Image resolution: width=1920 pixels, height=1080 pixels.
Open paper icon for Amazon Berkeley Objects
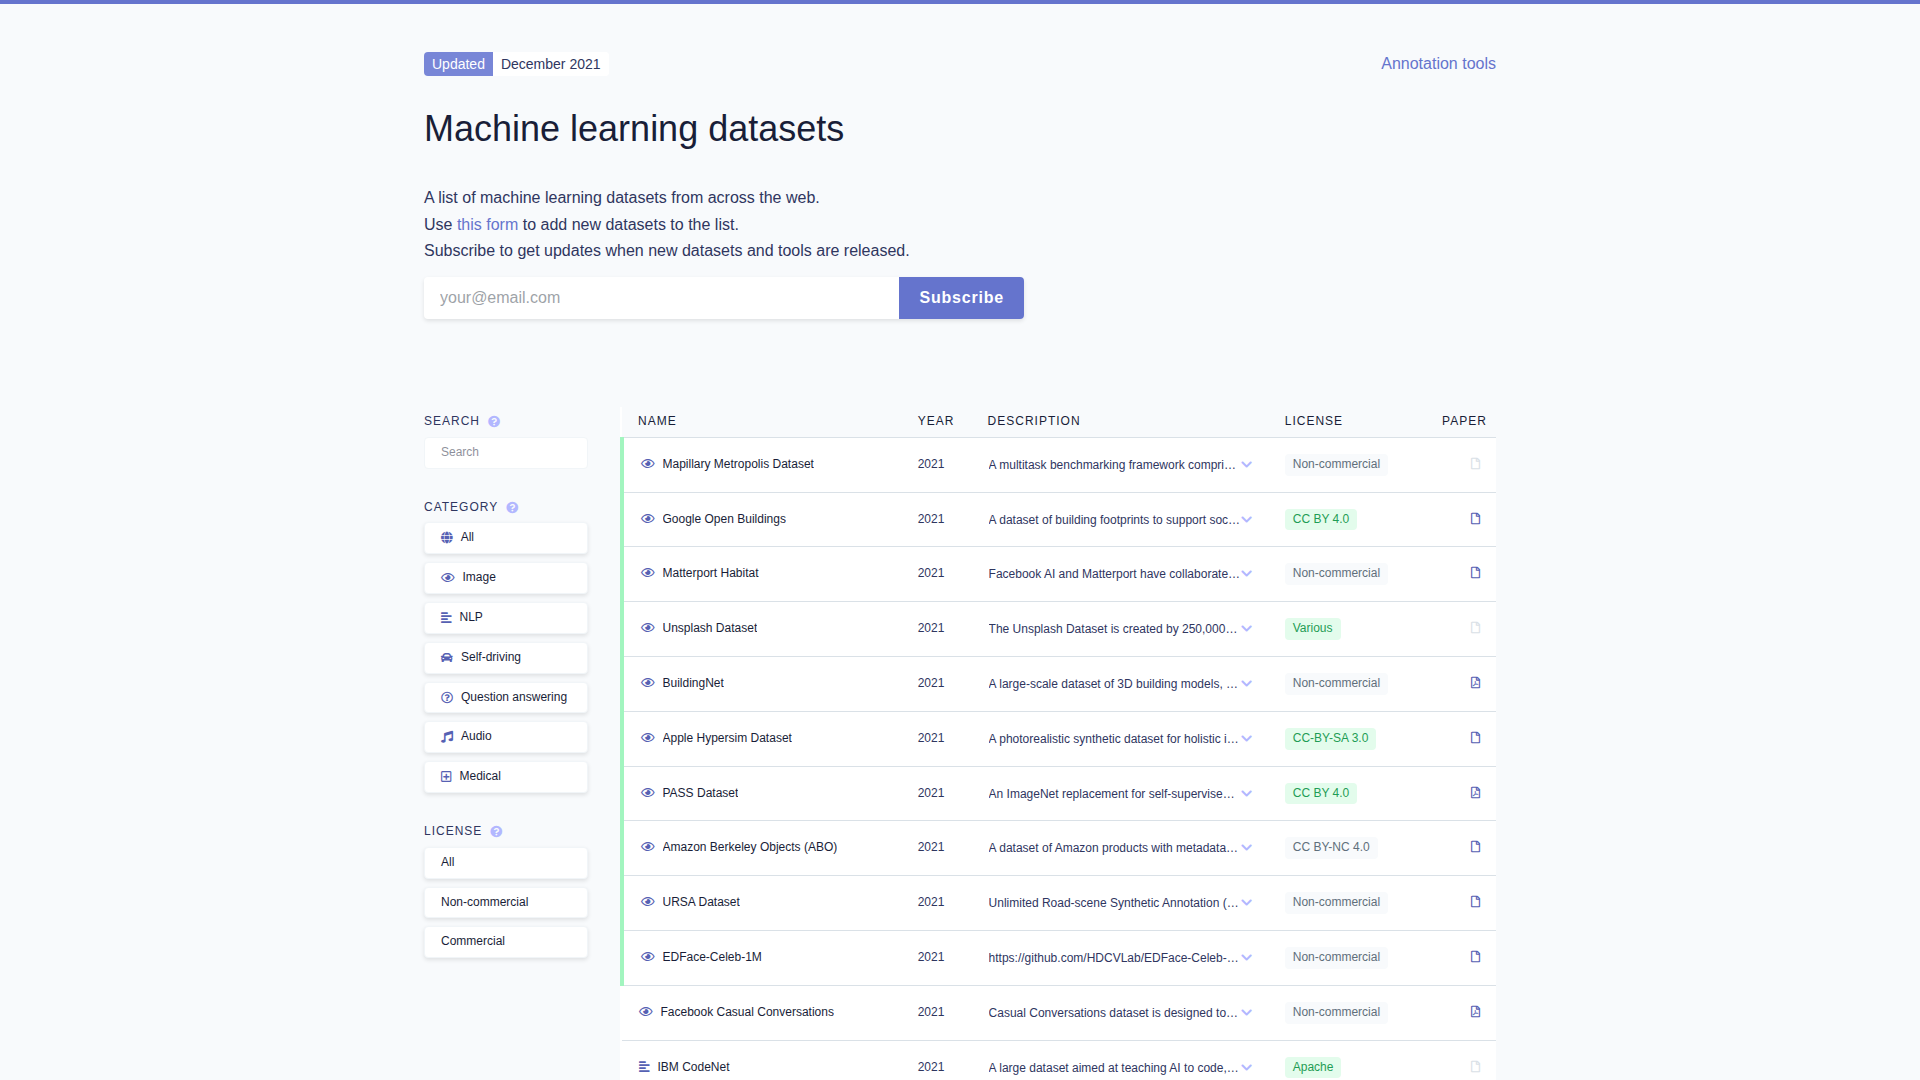pos(1475,847)
